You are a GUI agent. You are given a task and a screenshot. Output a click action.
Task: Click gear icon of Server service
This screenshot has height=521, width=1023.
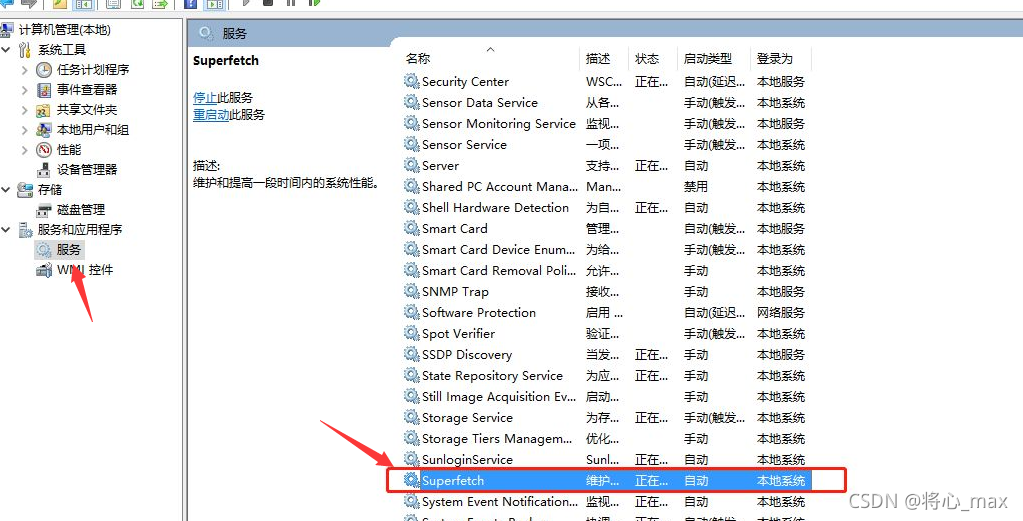[412, 166]
